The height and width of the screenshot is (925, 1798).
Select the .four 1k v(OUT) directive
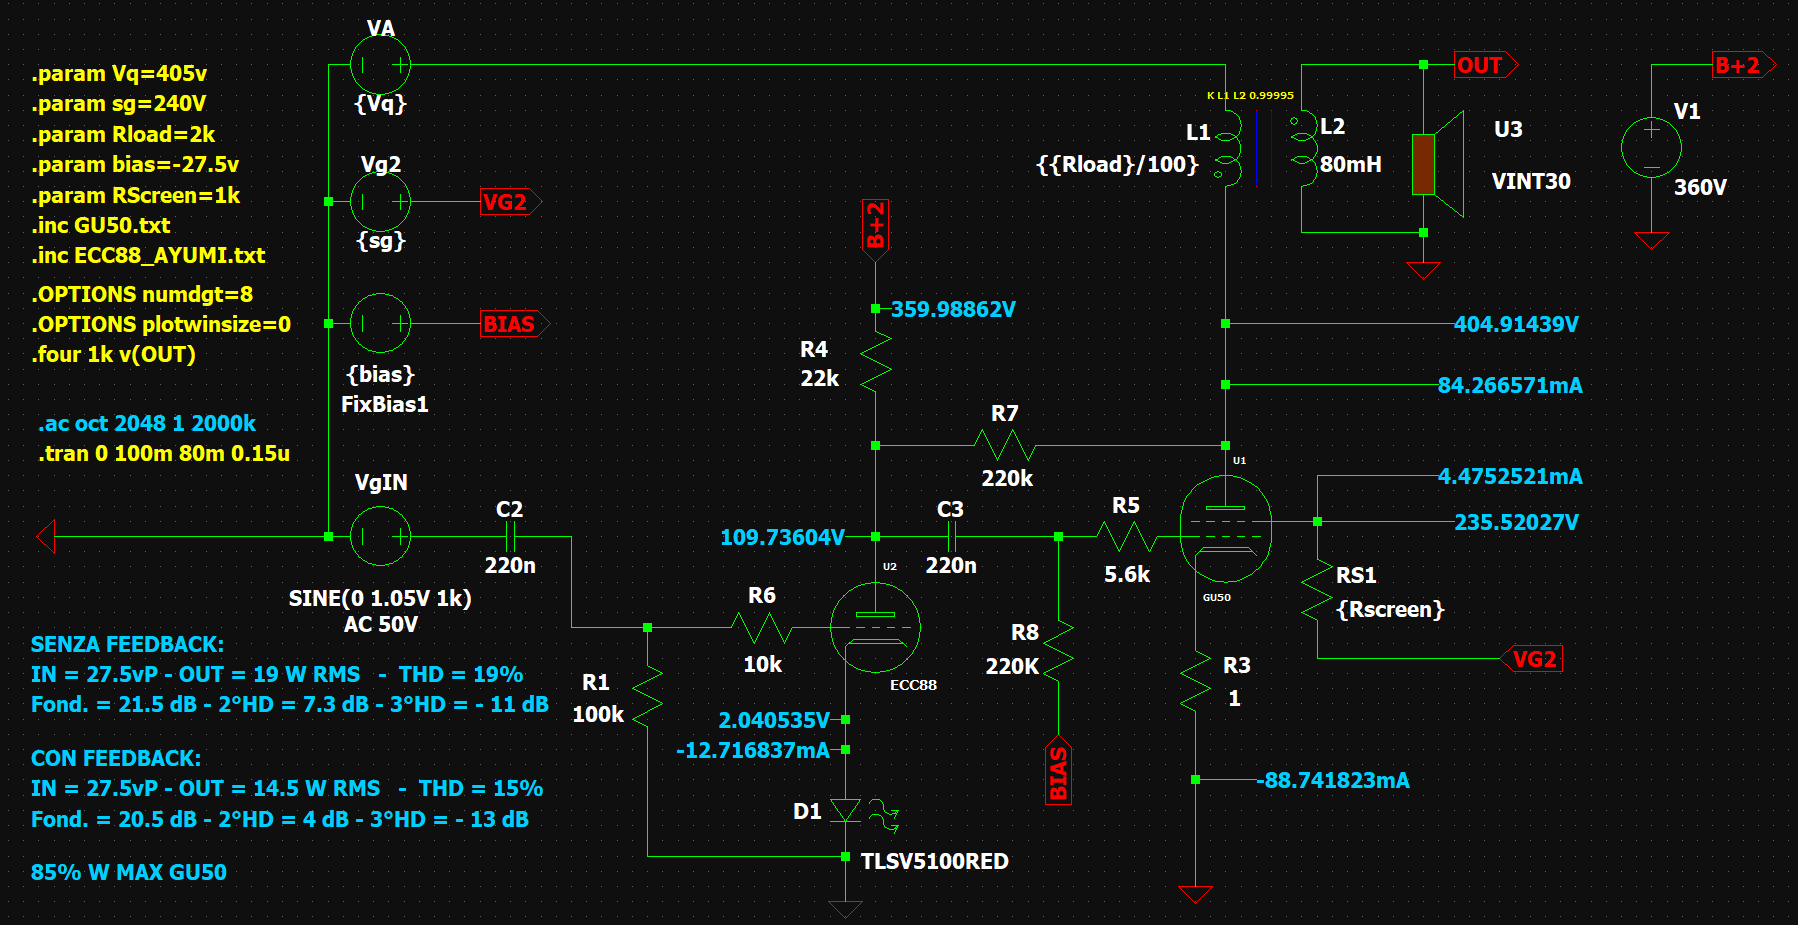113,355
